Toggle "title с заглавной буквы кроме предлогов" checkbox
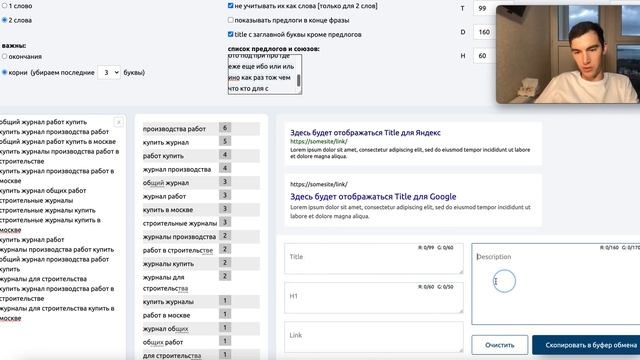The width and height of the screenshot is (640, 360). [x=231, y=34]
